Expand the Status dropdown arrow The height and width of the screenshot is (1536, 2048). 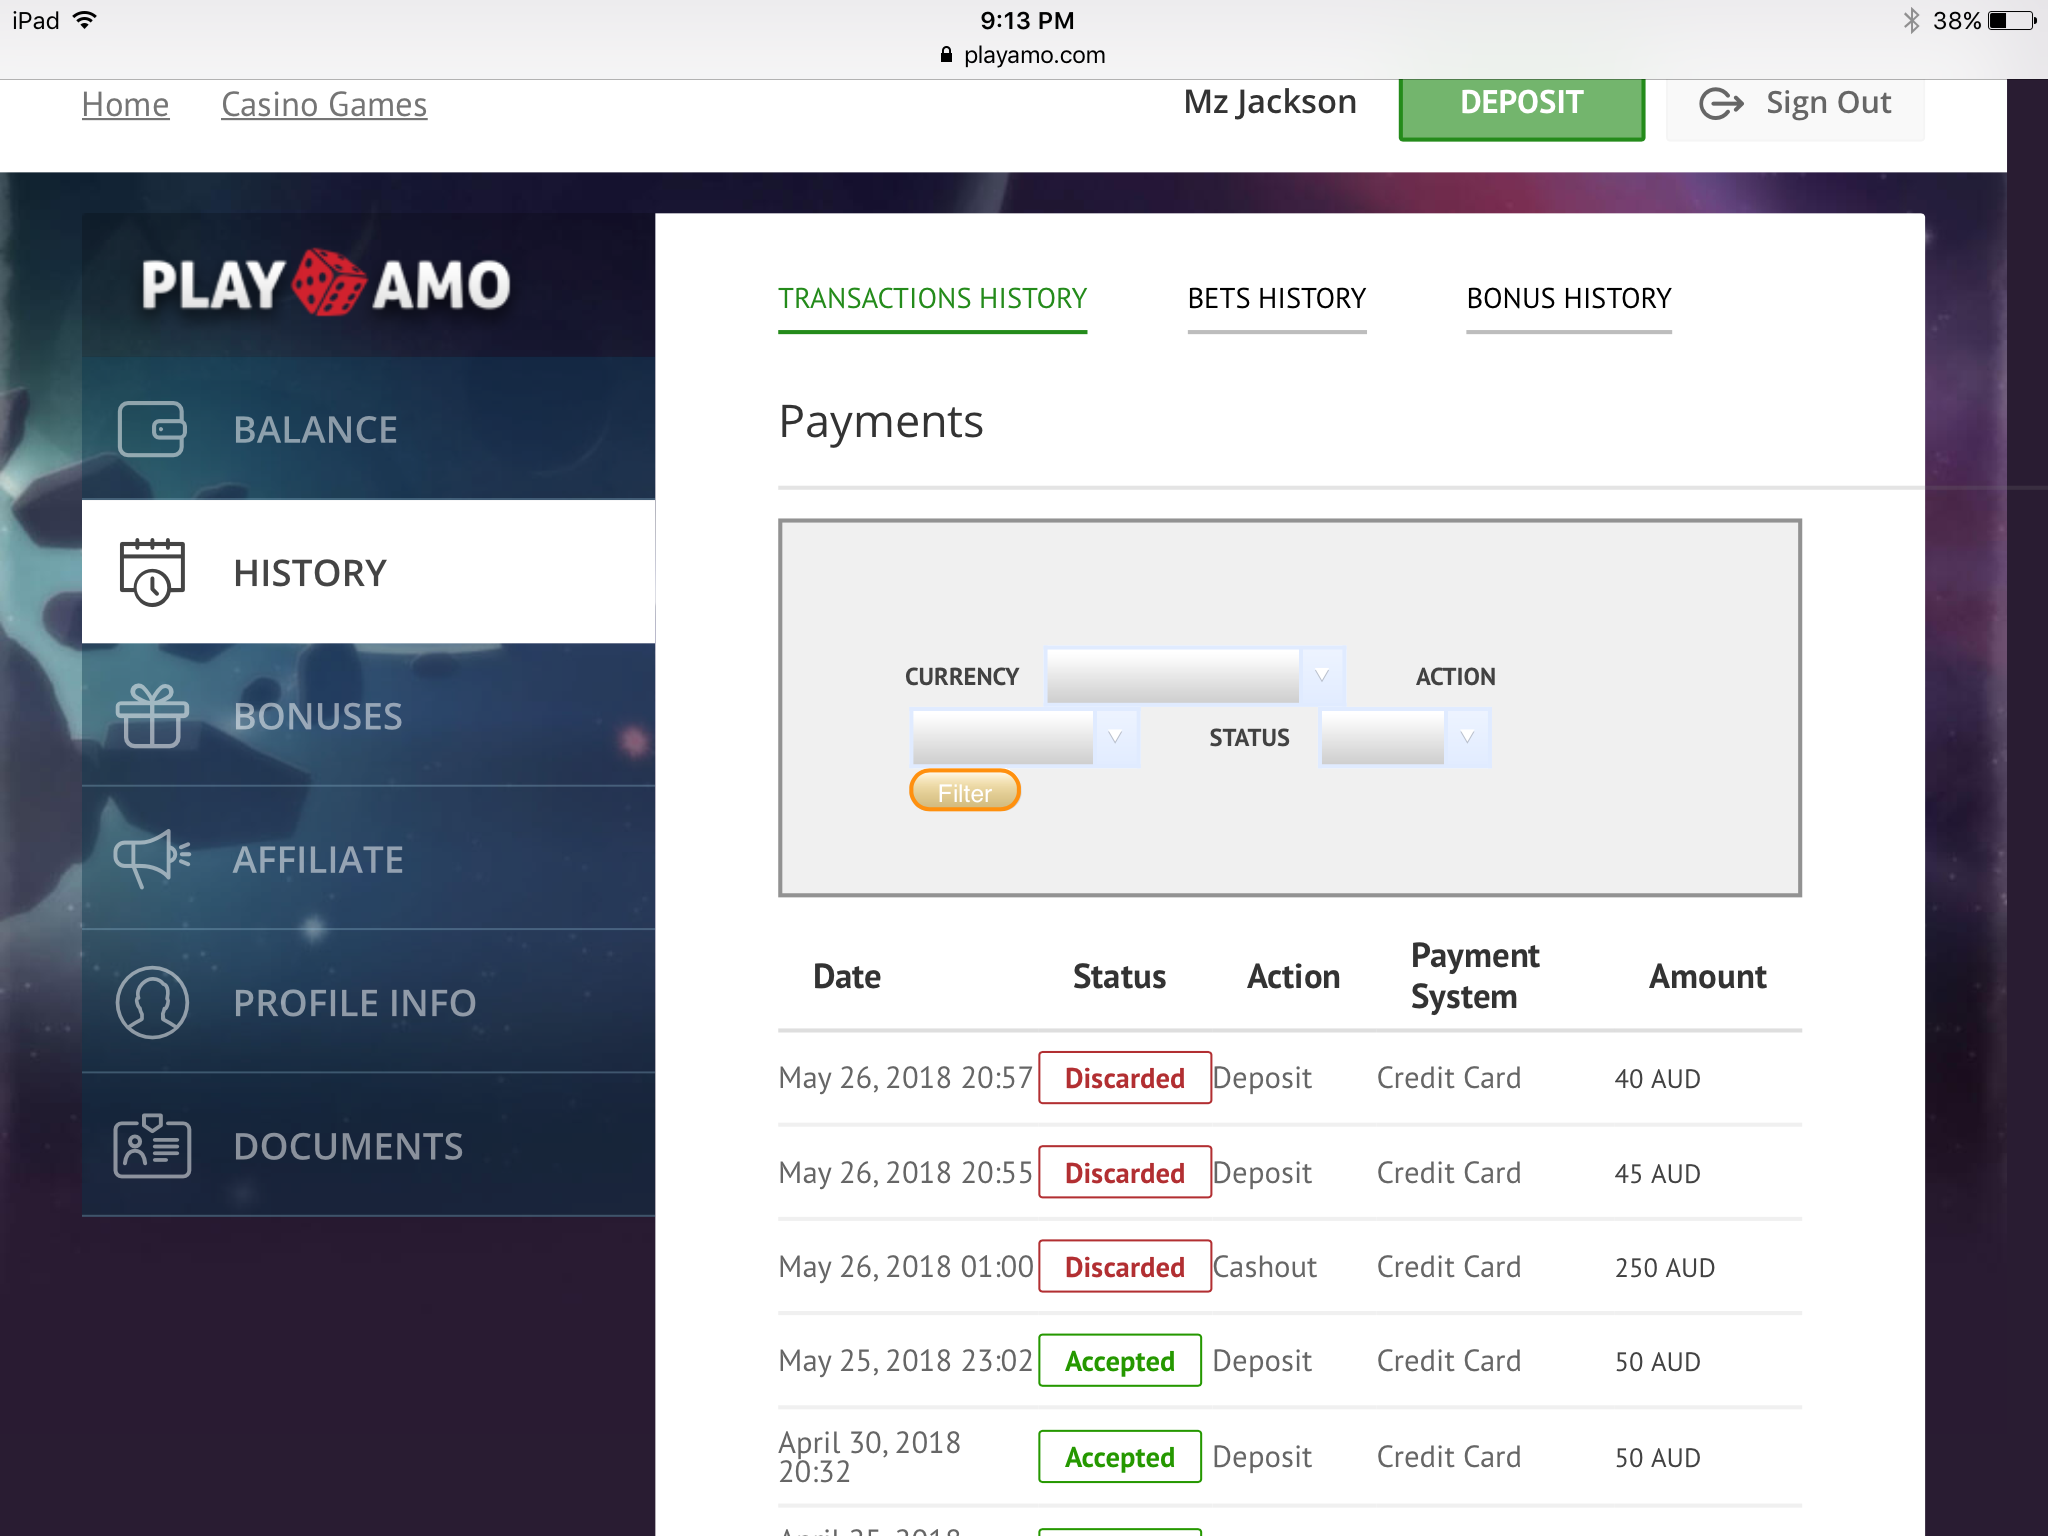tap(1467, 737)
